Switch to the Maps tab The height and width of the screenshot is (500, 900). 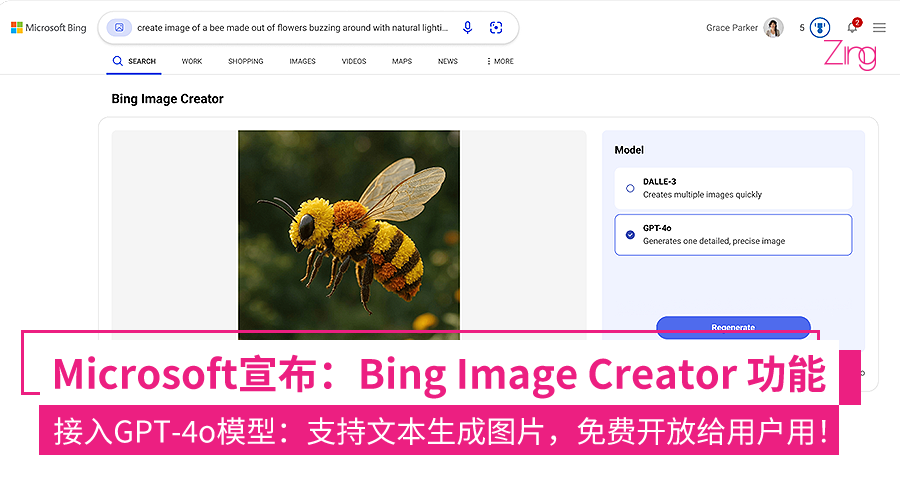pyautogui.click(x=402, y=61)
